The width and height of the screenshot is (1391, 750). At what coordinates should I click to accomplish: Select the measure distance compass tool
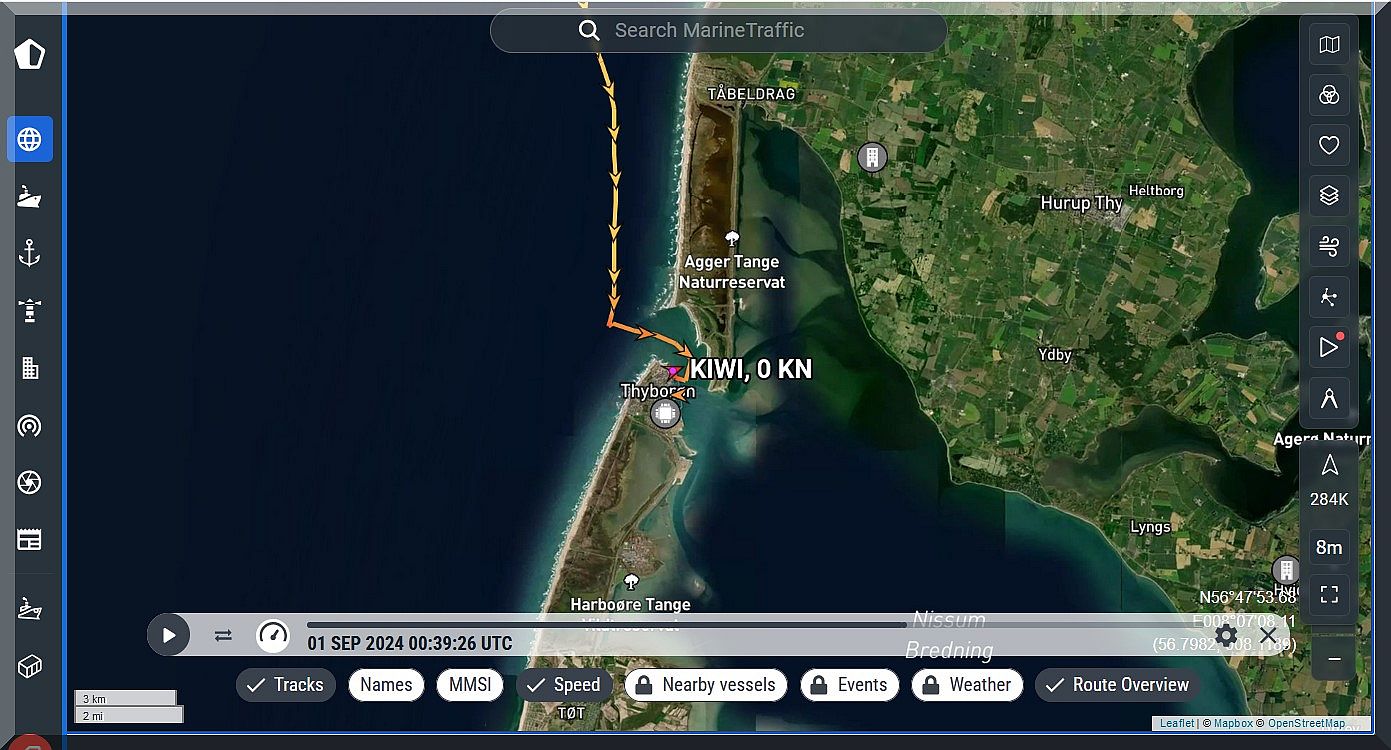point(1329,398)
